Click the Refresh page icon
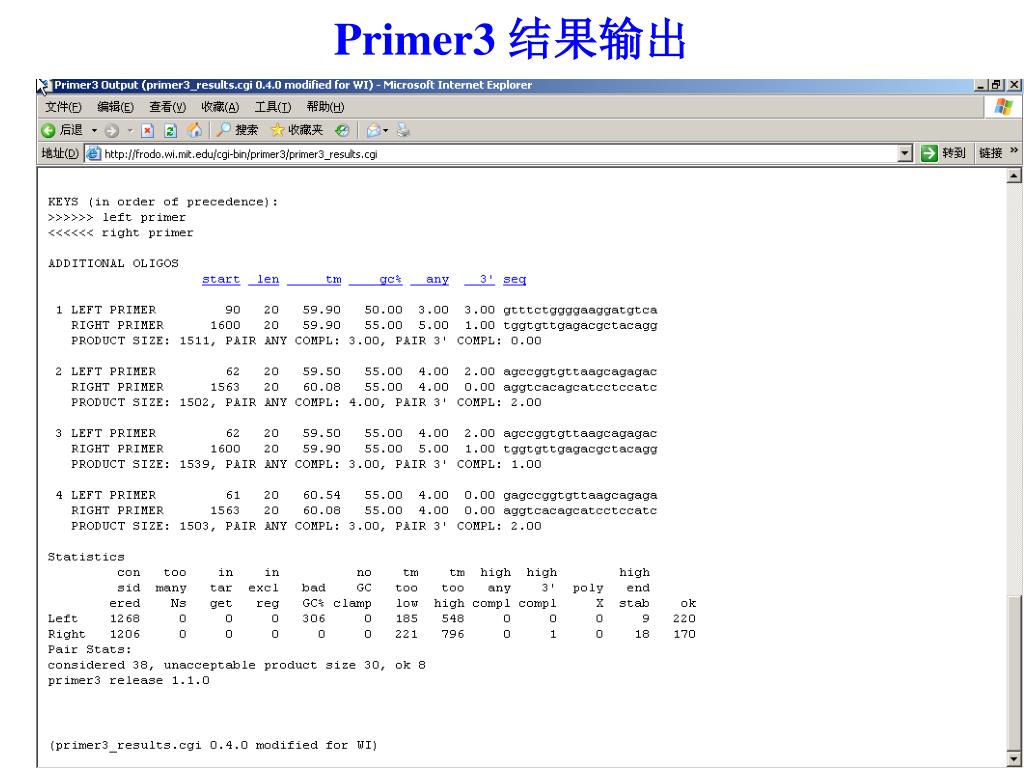 [x=170, y=131]
